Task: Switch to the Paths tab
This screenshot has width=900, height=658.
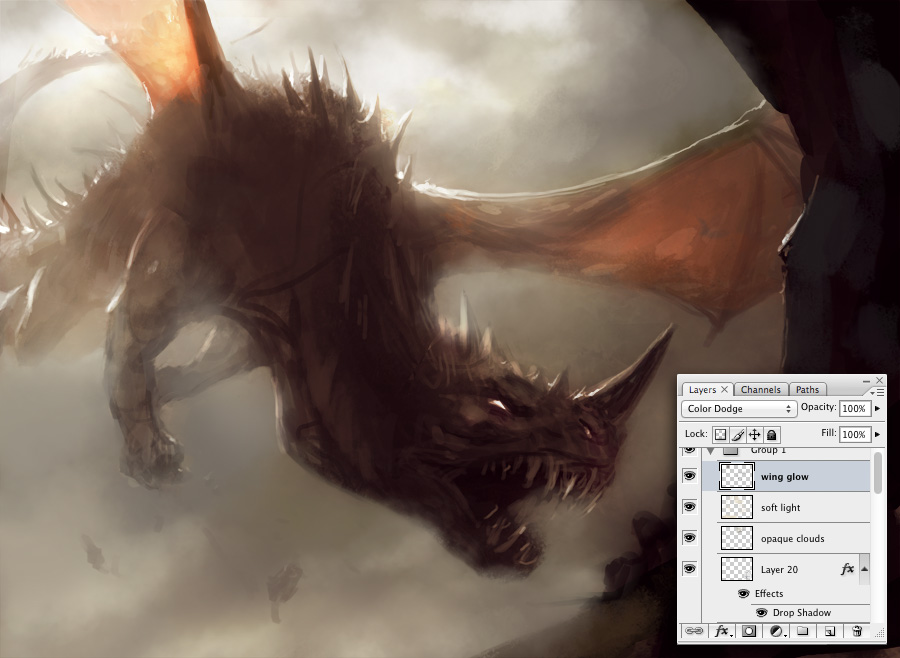Action: pos(807,389)
